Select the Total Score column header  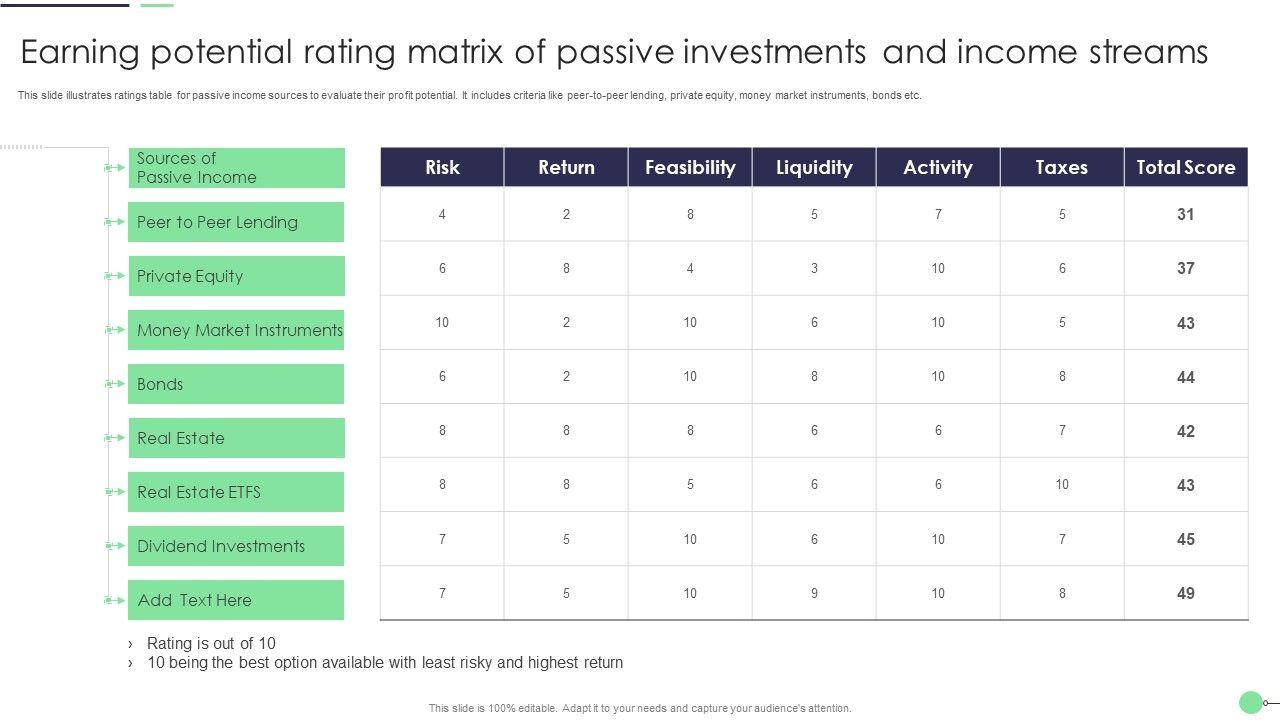(x=1186, y=167)
